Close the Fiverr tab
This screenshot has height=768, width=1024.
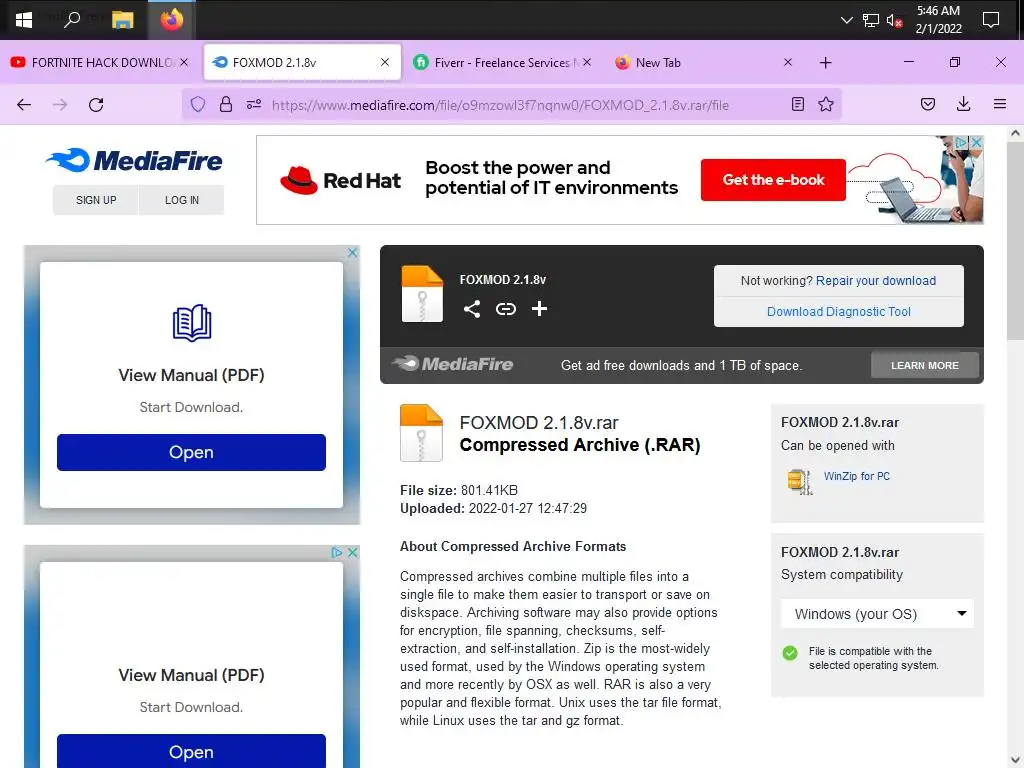(x=586, y=62)
